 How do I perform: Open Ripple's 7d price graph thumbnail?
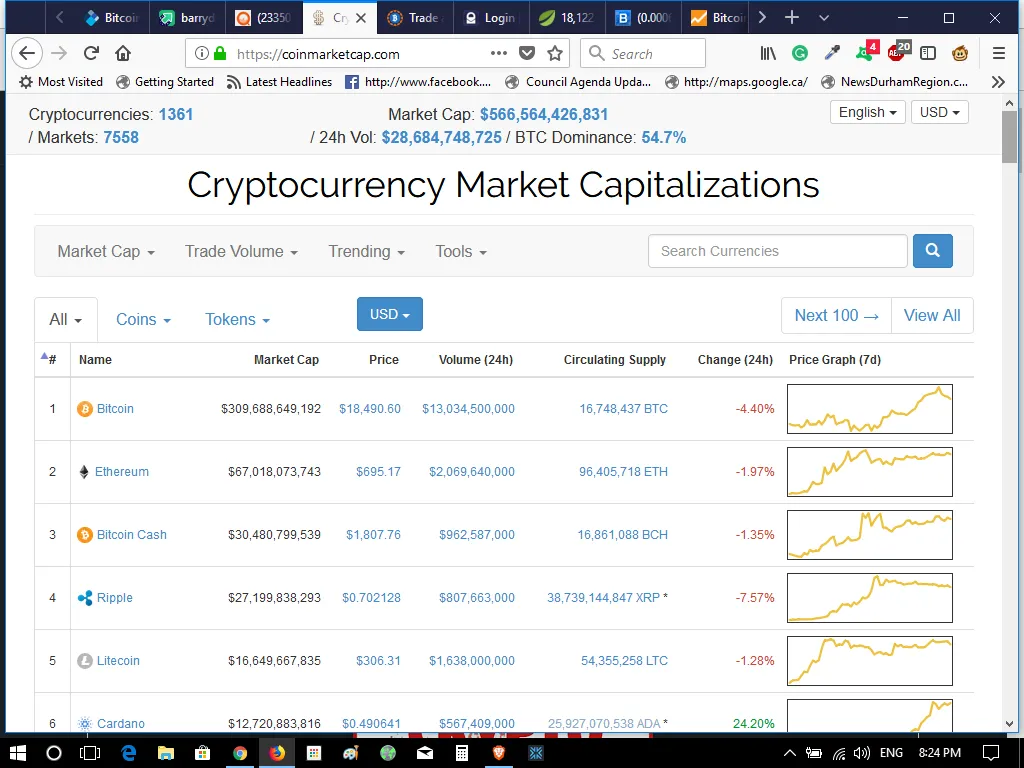pyautogui.click(x=870, y=598)
